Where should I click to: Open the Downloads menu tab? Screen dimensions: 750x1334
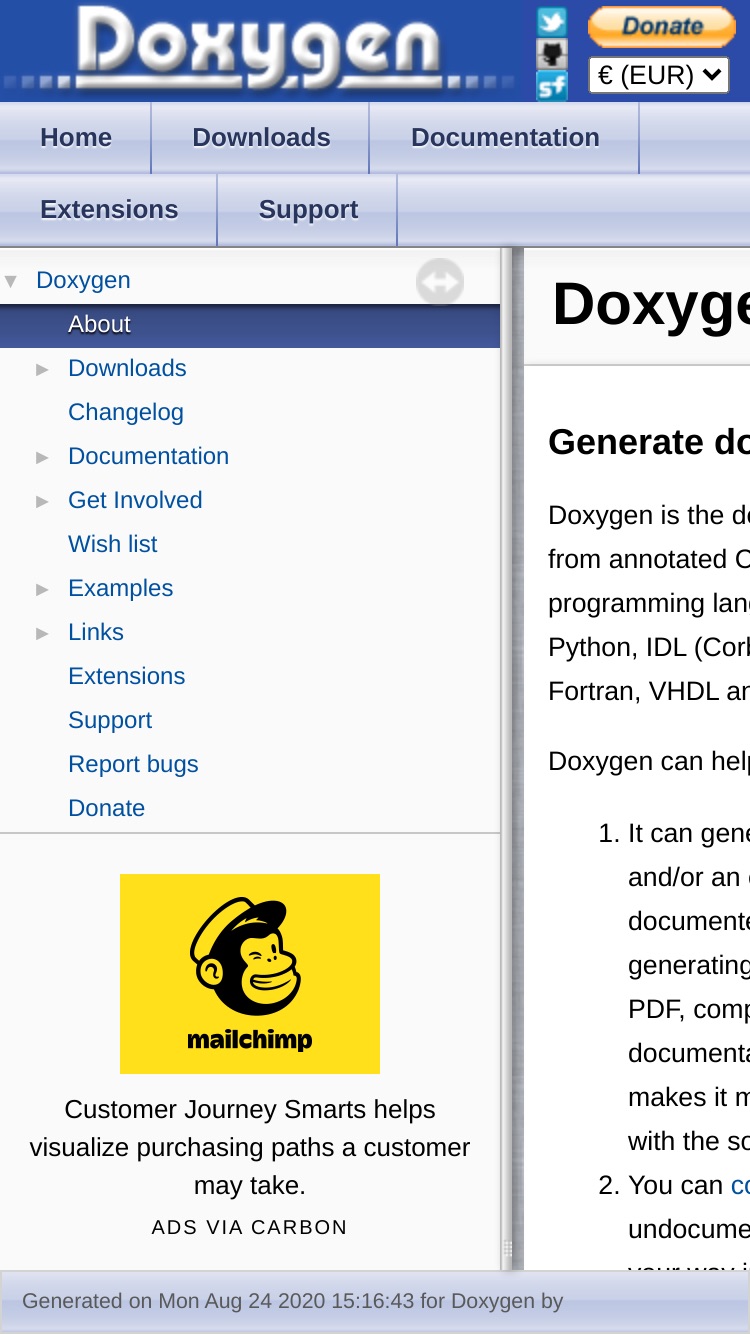261,137
